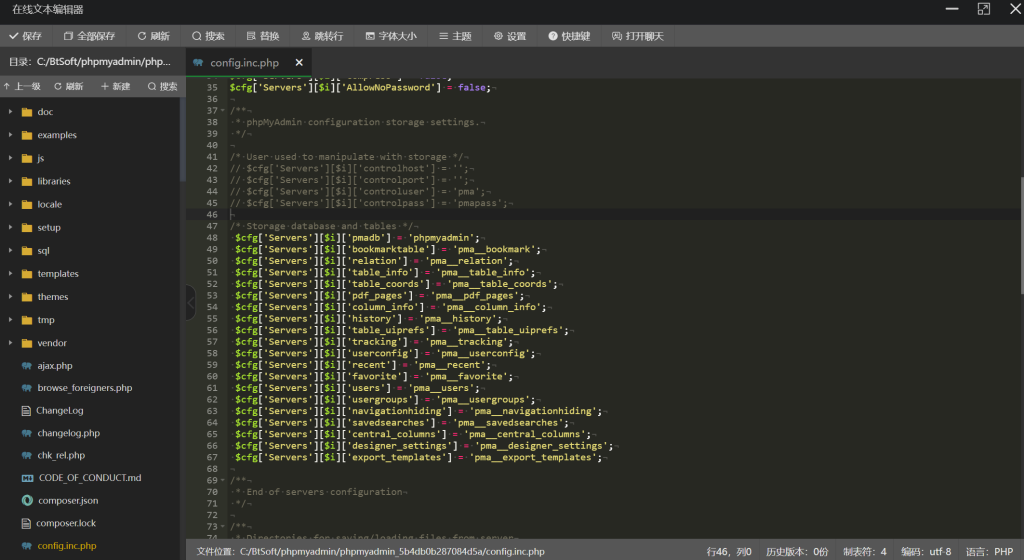The height and width of the screenshot is (560, 1024).
Task: Open the 字体大小 (Font size) option
Action: 391,36
